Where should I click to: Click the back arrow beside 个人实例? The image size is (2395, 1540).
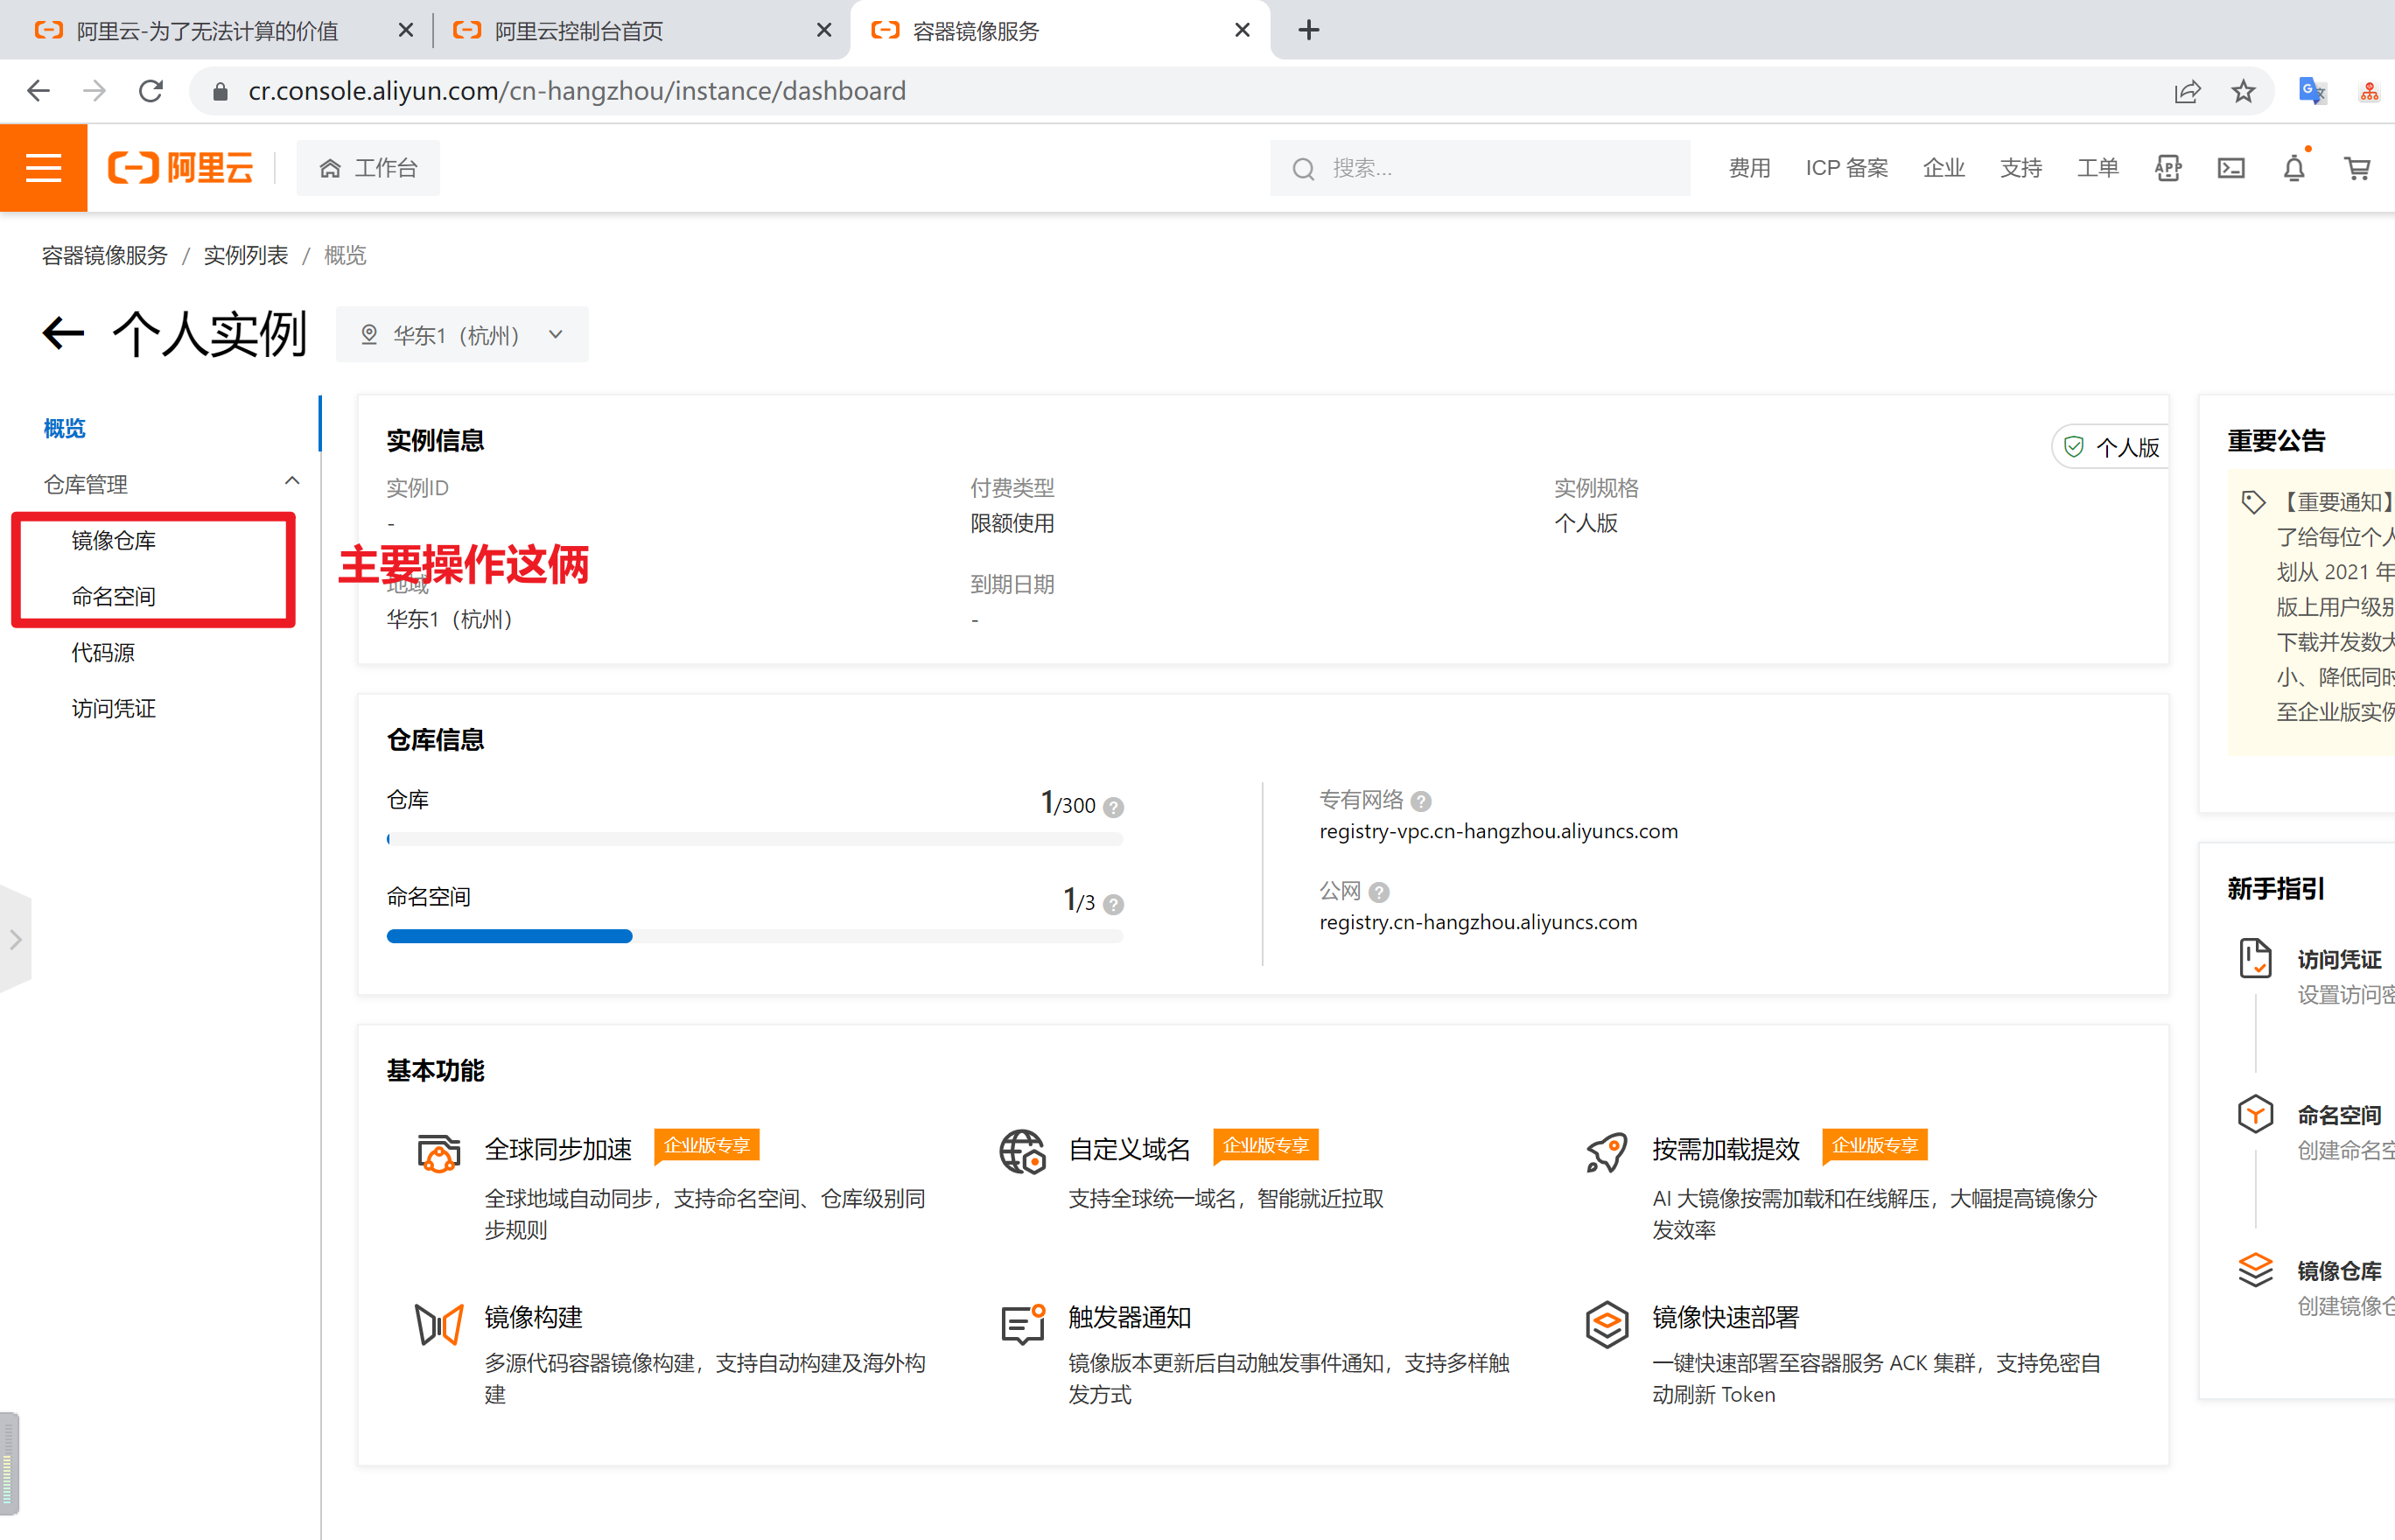coord(63,333)
